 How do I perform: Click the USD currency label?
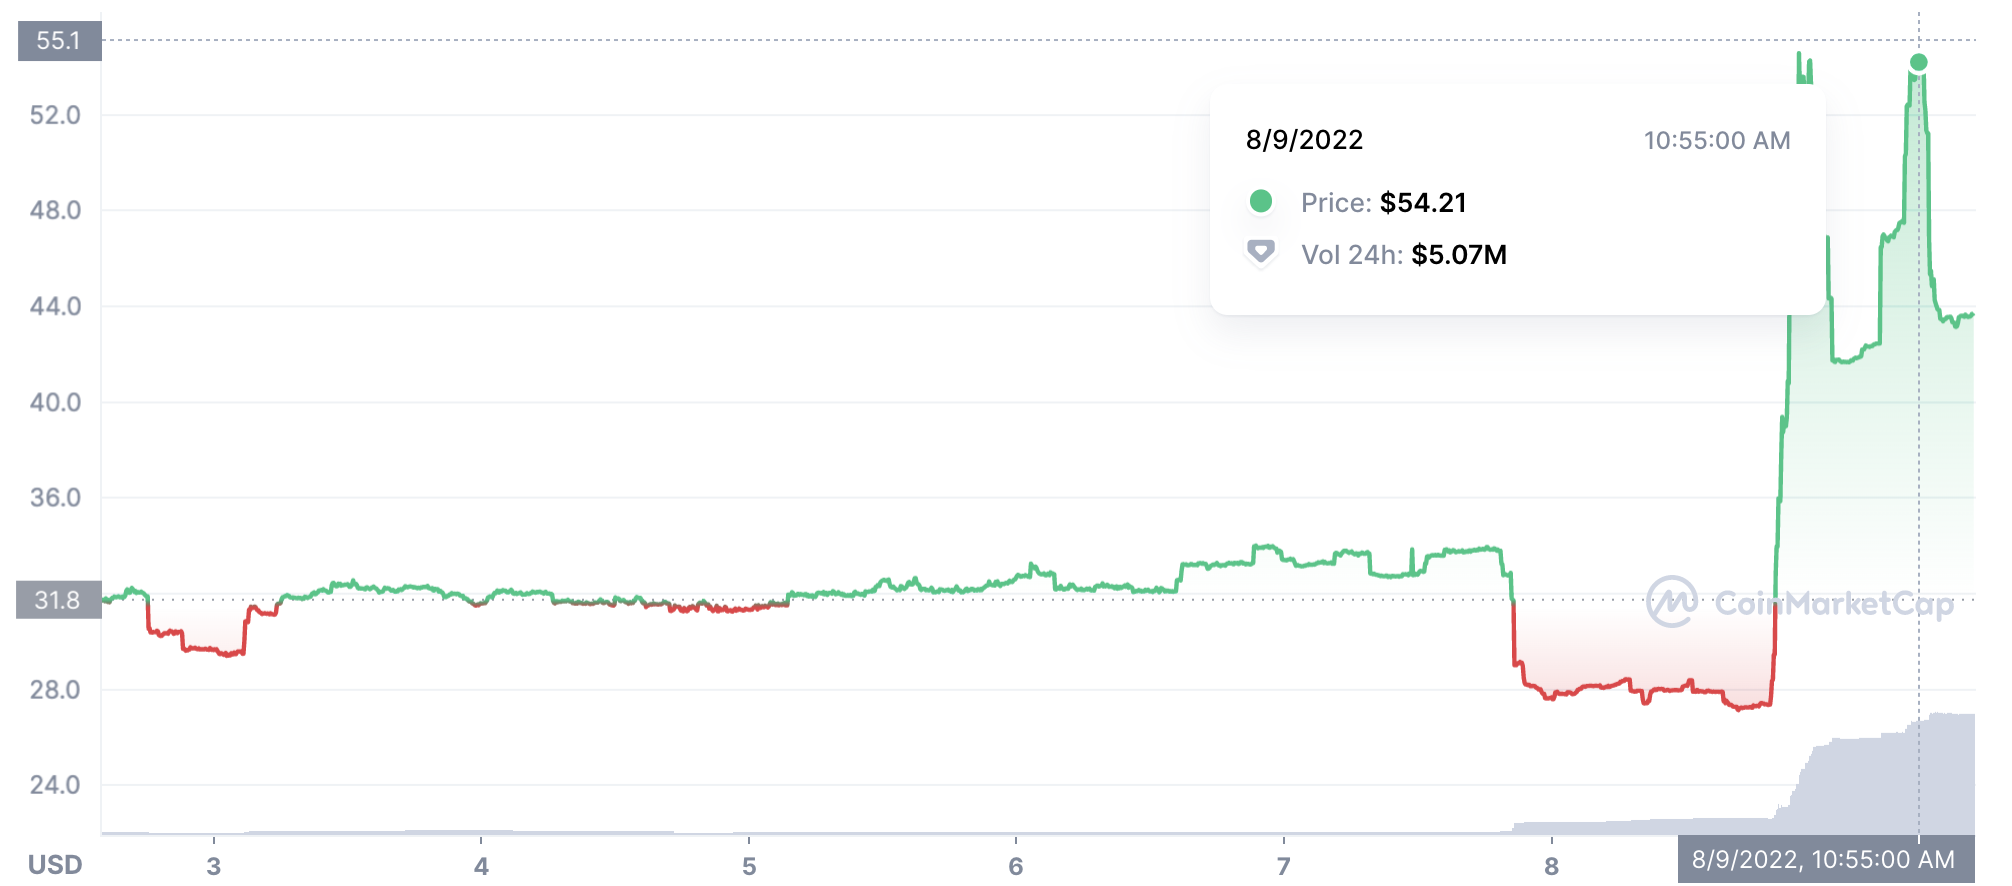pyautogui.click(x=55, y=865)
